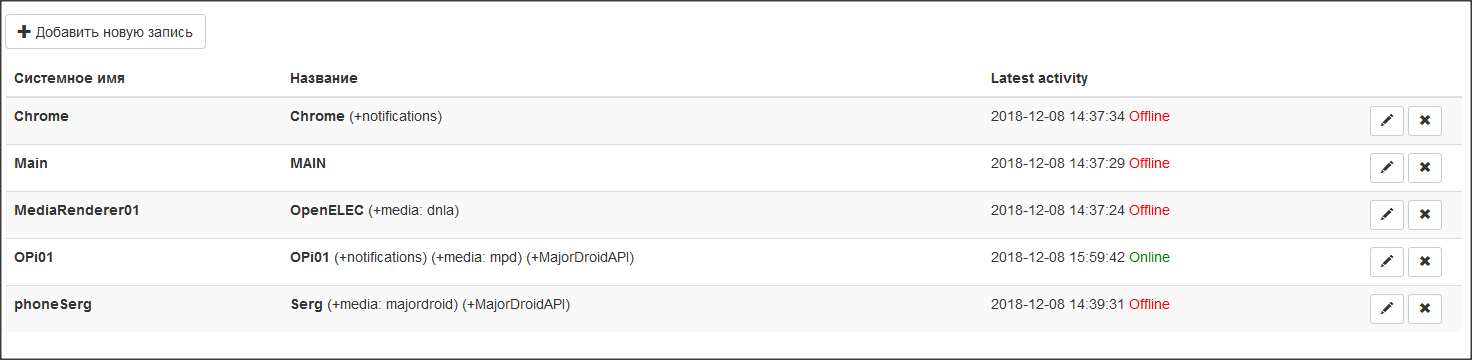The height and width of the screenshot is (360, 1472).
Task: Open the Chrome name link in Название column
Action: click(x=317, y=116)
